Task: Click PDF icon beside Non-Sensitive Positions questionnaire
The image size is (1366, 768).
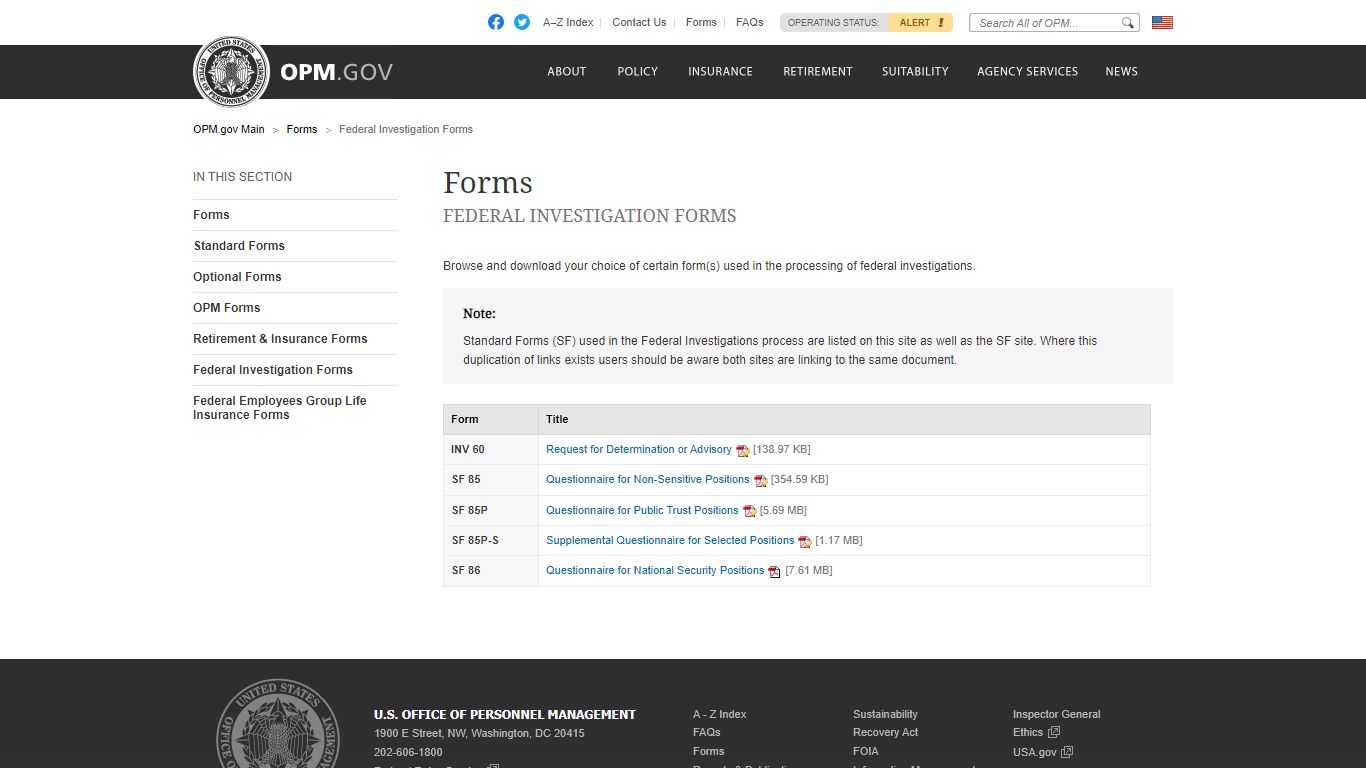Action: (x=760, y=481)
